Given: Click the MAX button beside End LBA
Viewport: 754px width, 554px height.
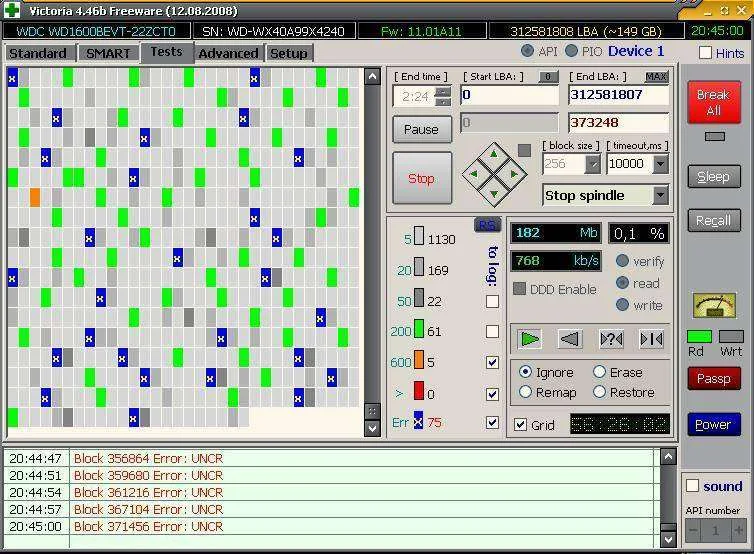Looking at the screenshot, I should (656, 76).
